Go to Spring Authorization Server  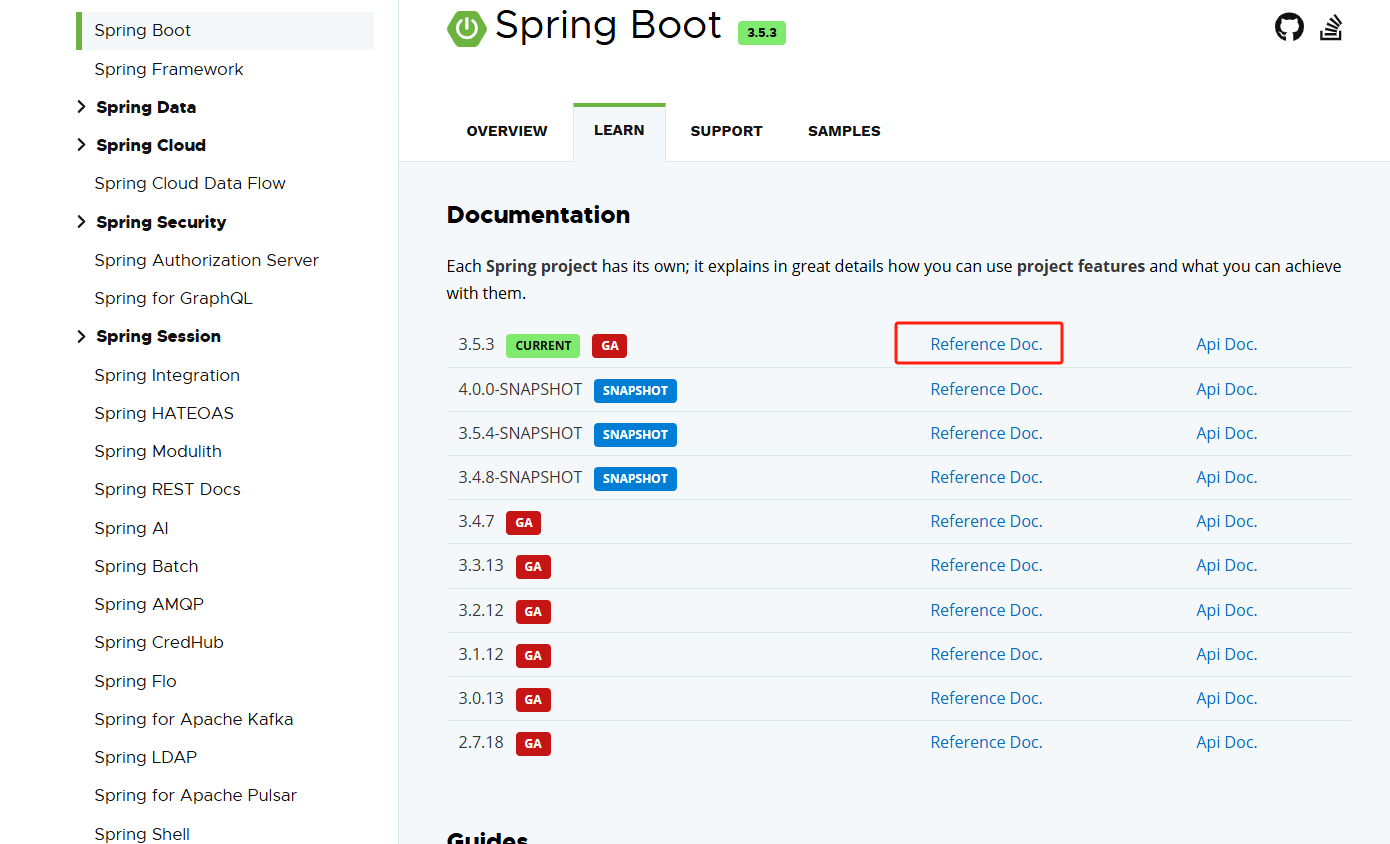pyautogui.click(x=206, y=260)
